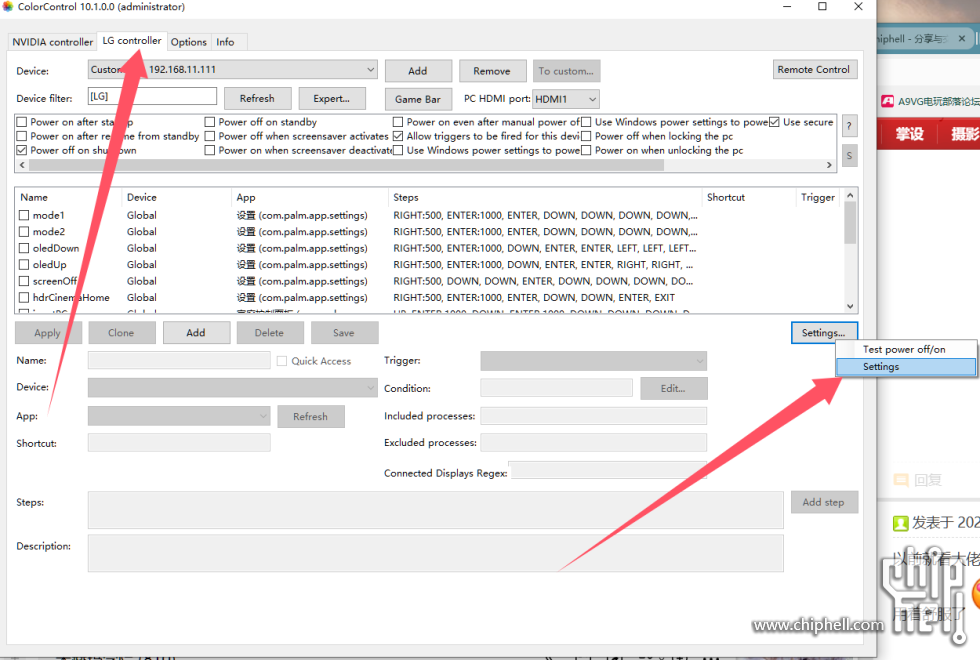Click the Game Bar button
Screen dimensions: 980x660
coord(418,99)
